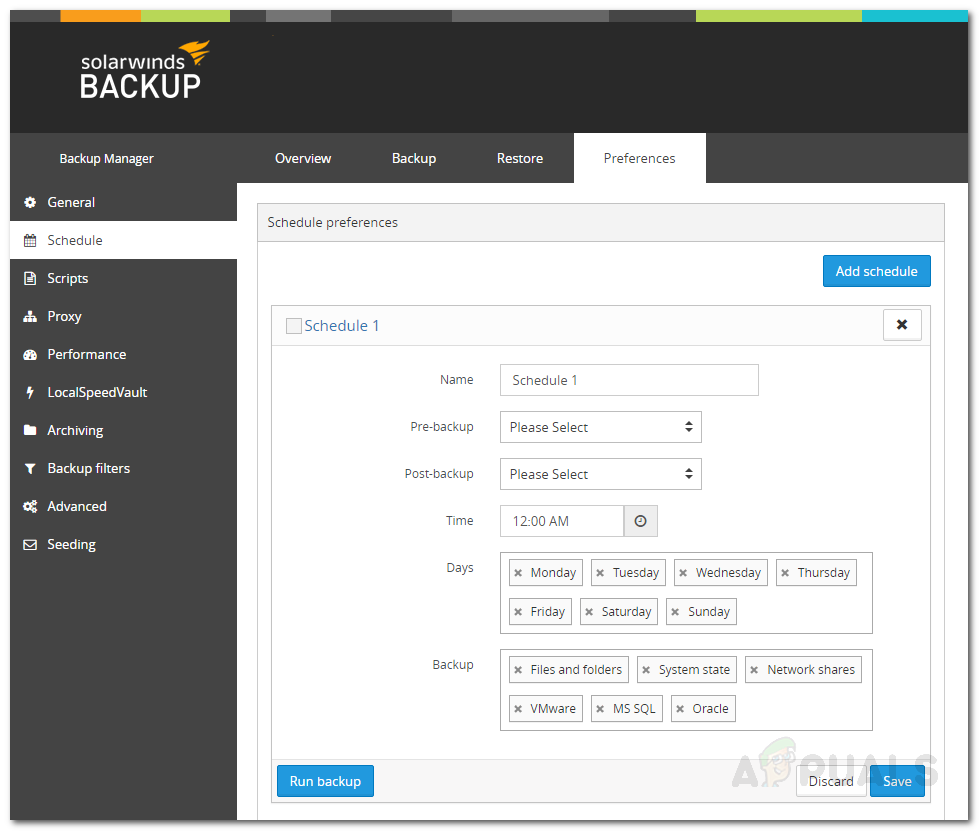Delete Schedule 1 with the X button
The image size is (979, 831).
(x=902, y=325)
